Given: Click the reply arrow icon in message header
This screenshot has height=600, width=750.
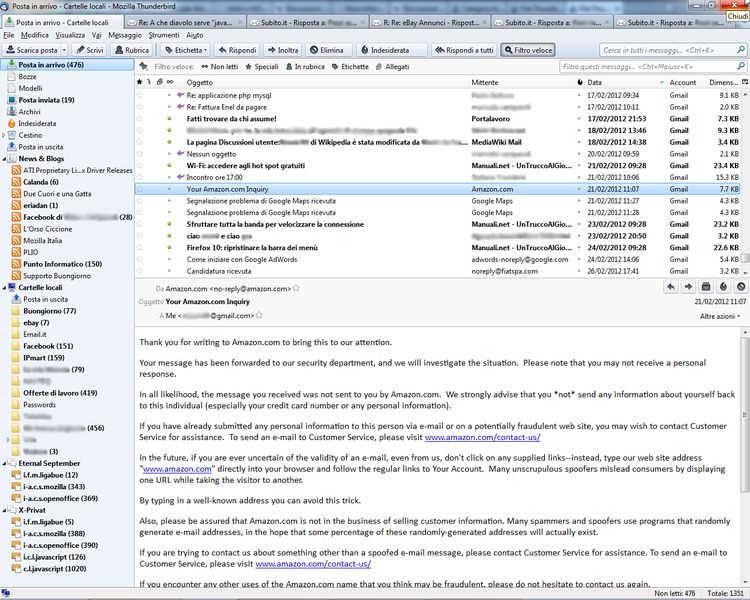Looking at the screenshot, I should (671, 287).
